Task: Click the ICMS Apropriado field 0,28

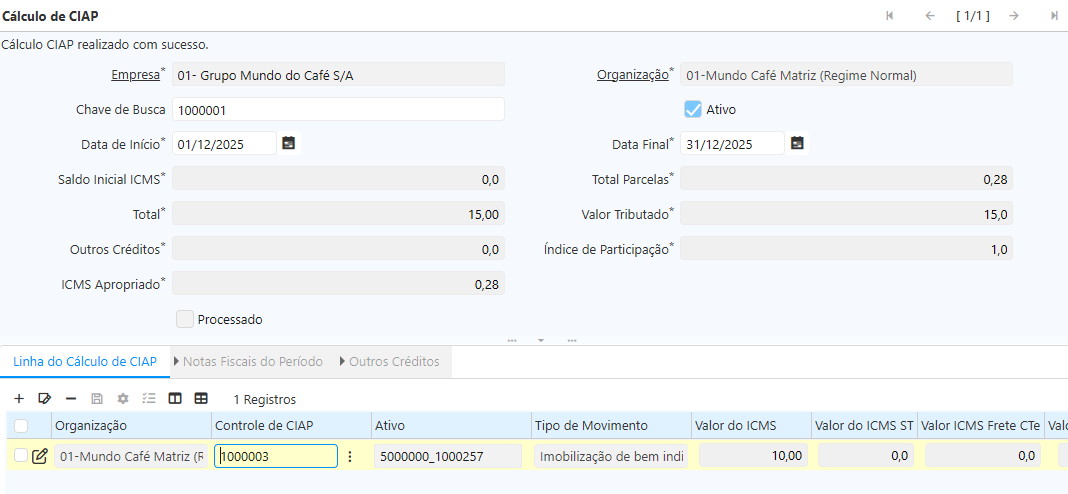Action: pos(339,283)
